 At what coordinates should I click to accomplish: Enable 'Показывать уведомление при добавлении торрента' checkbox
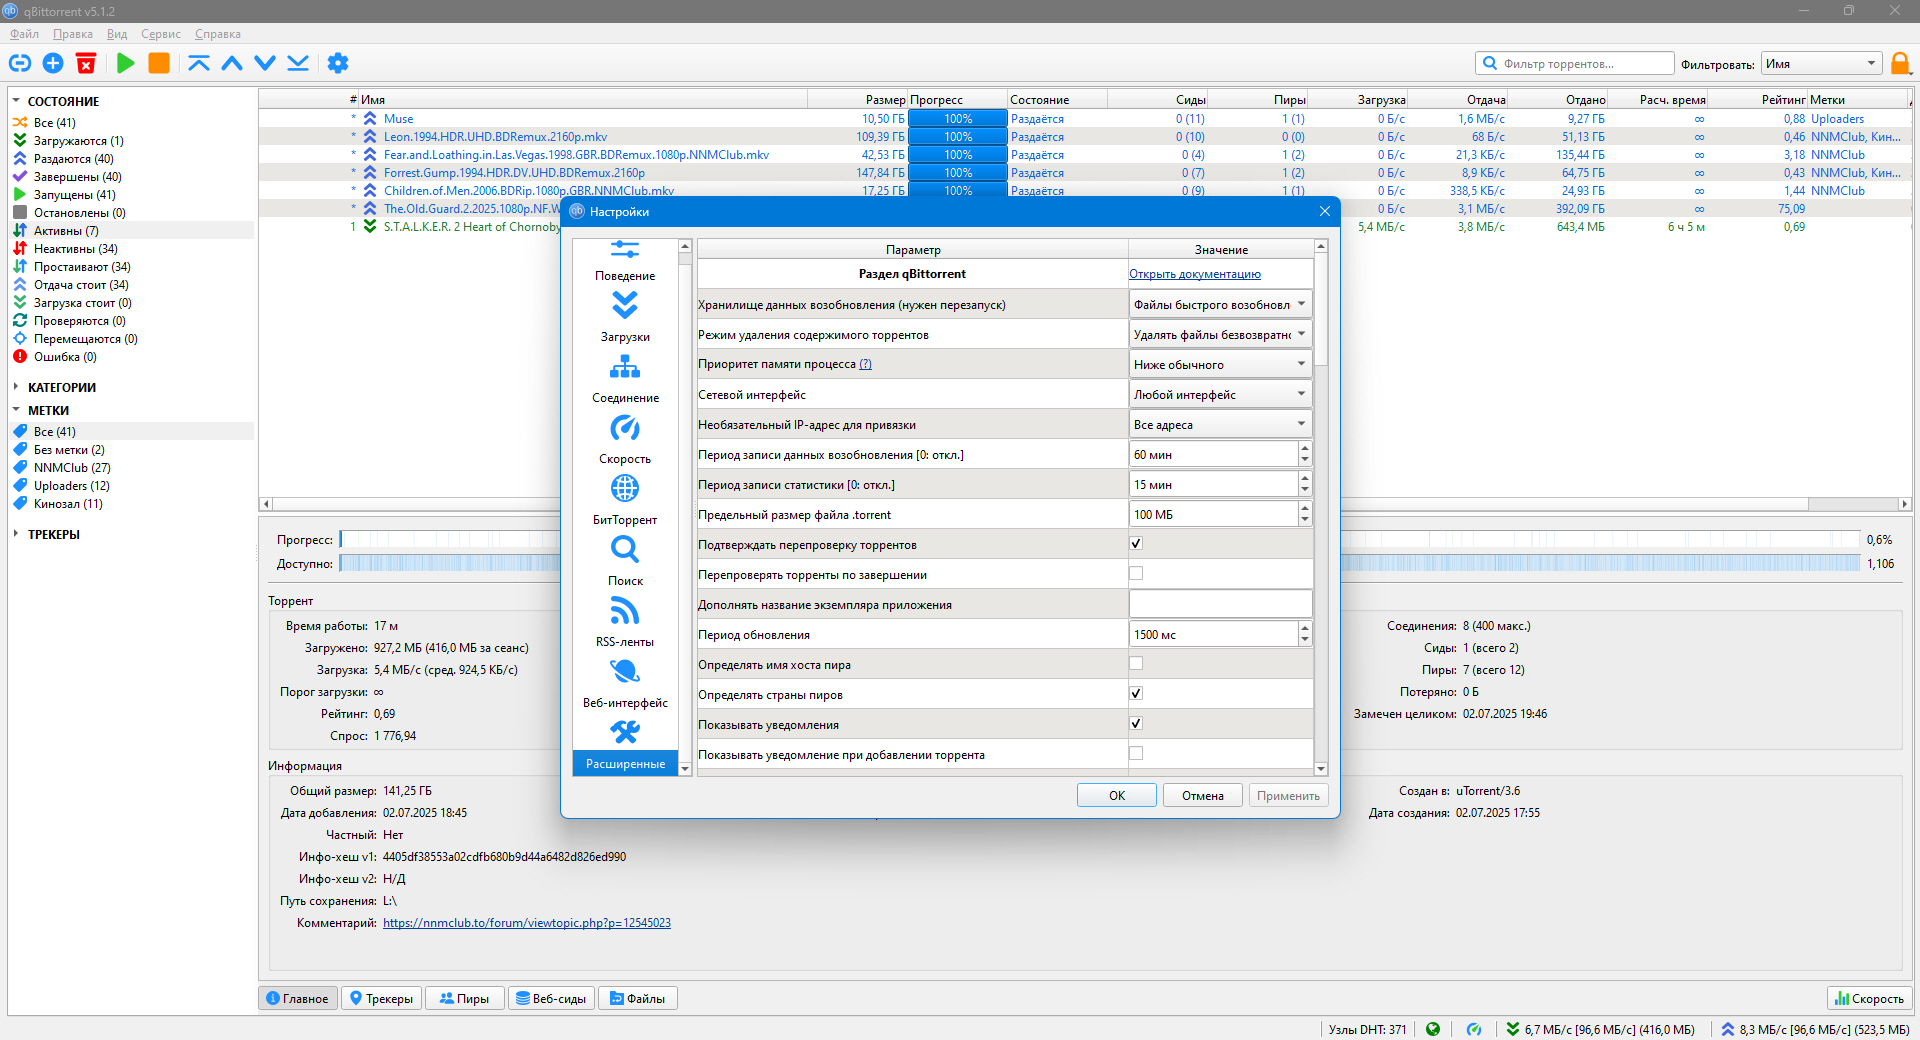(x=1136, y=754)
